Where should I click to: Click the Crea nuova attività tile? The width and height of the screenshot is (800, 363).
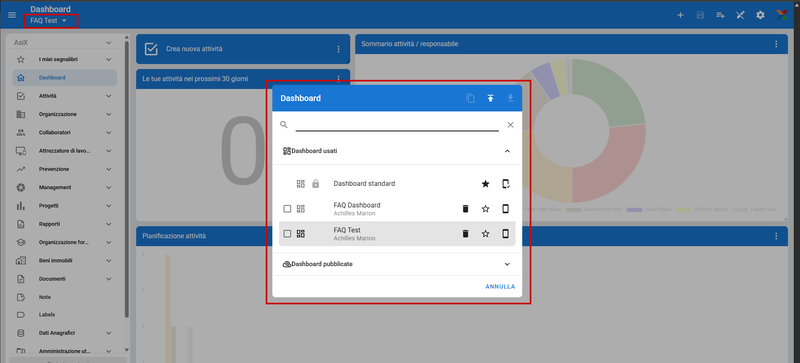[x=243, y=49]
